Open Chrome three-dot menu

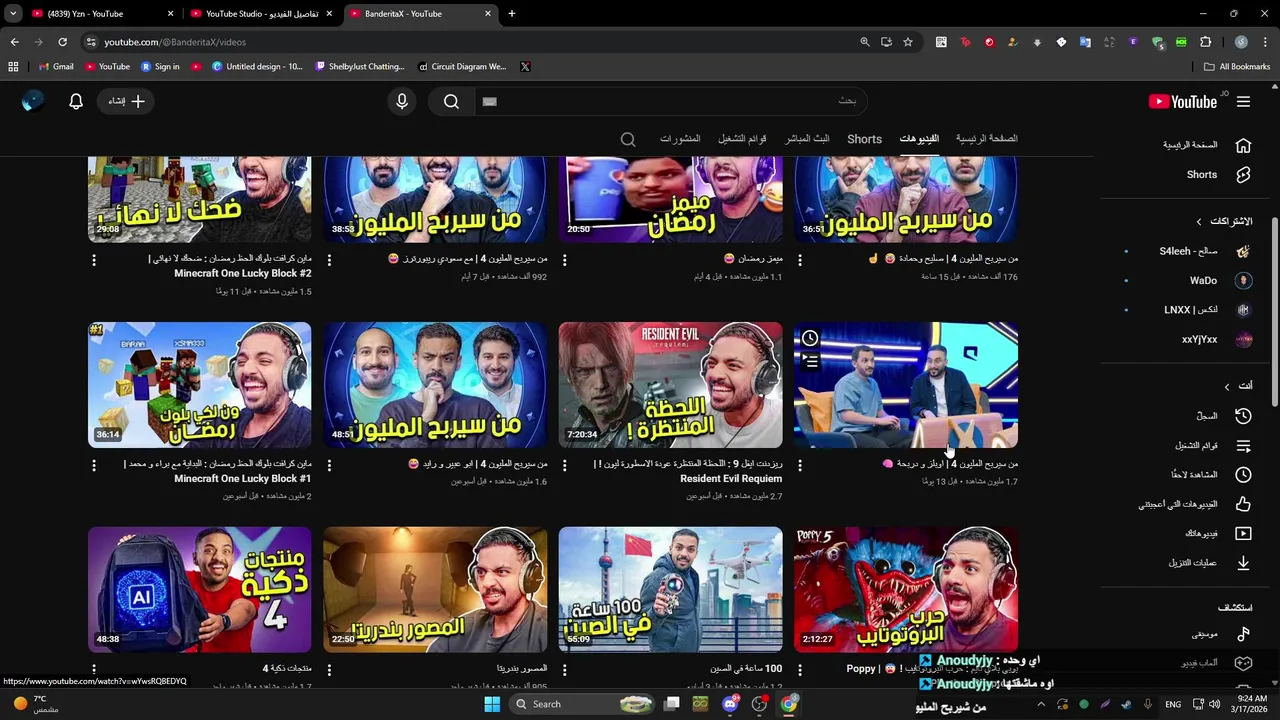point(1266,42)
